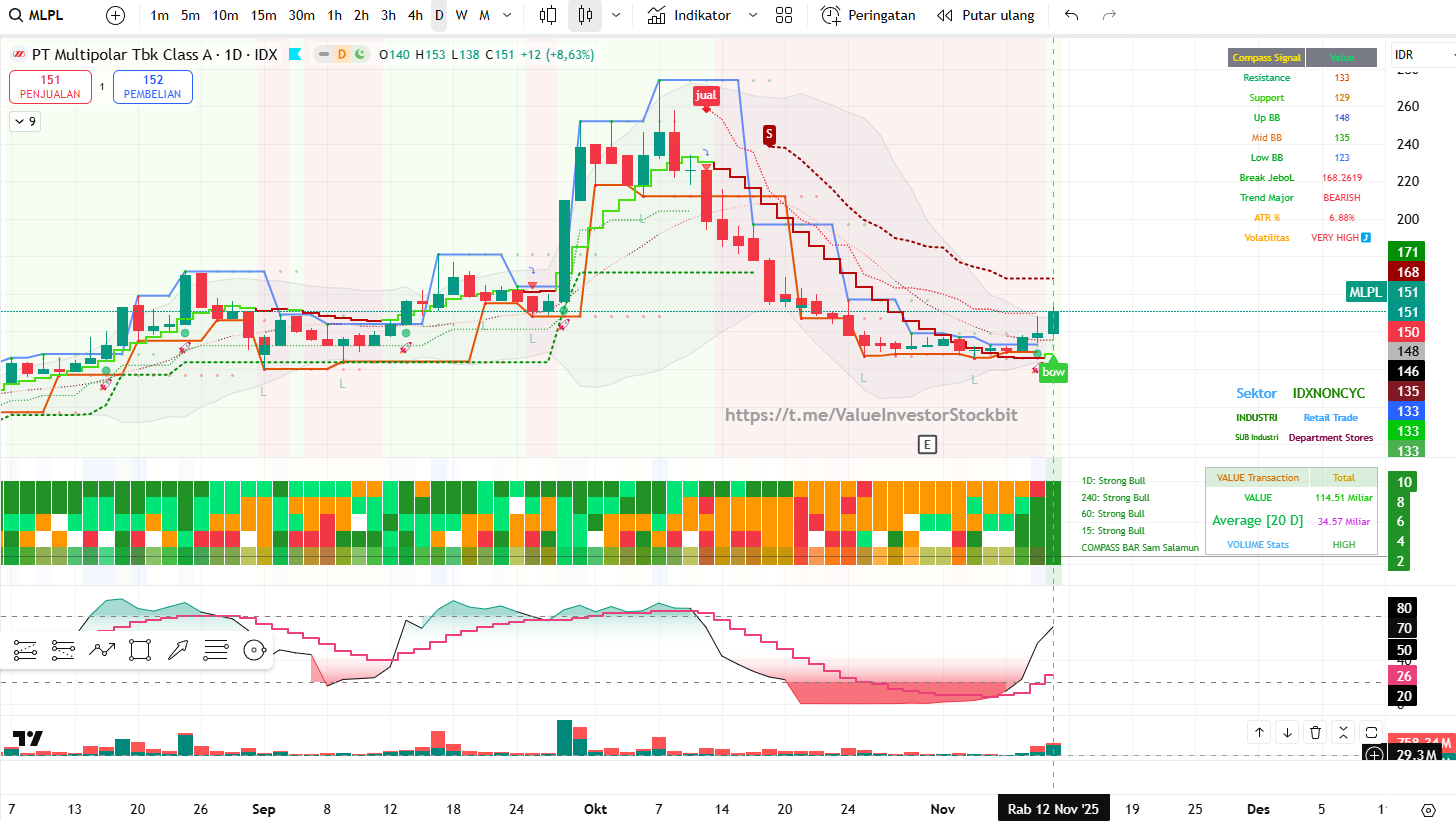Click the grey dash icon in the legend pill
1456x821 pixels.
323,55
